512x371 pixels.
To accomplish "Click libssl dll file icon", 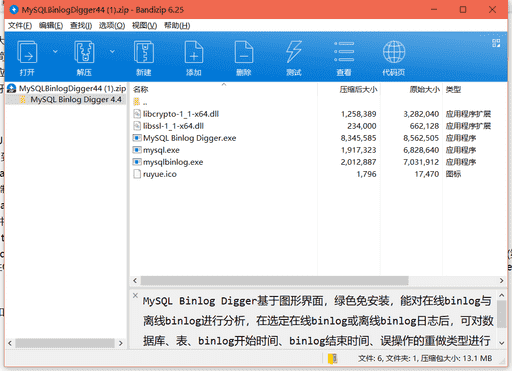I will 137,126.
